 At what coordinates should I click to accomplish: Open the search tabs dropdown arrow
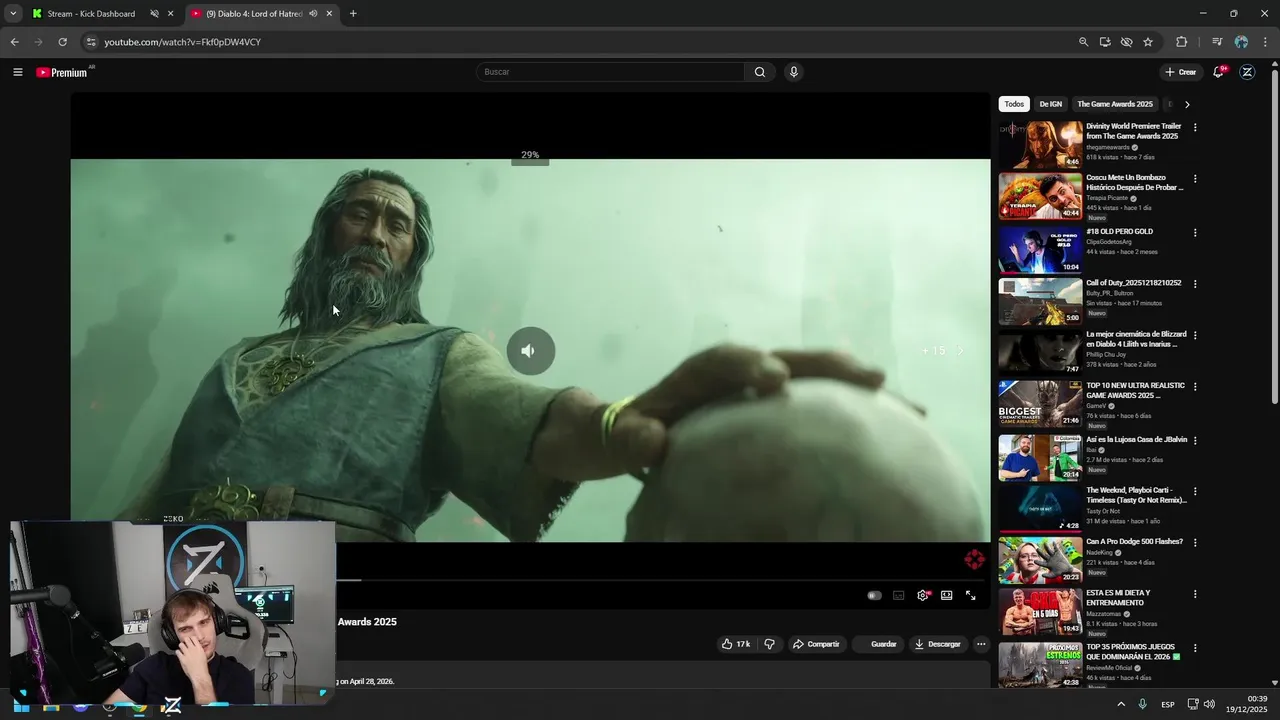pos(13,14)
